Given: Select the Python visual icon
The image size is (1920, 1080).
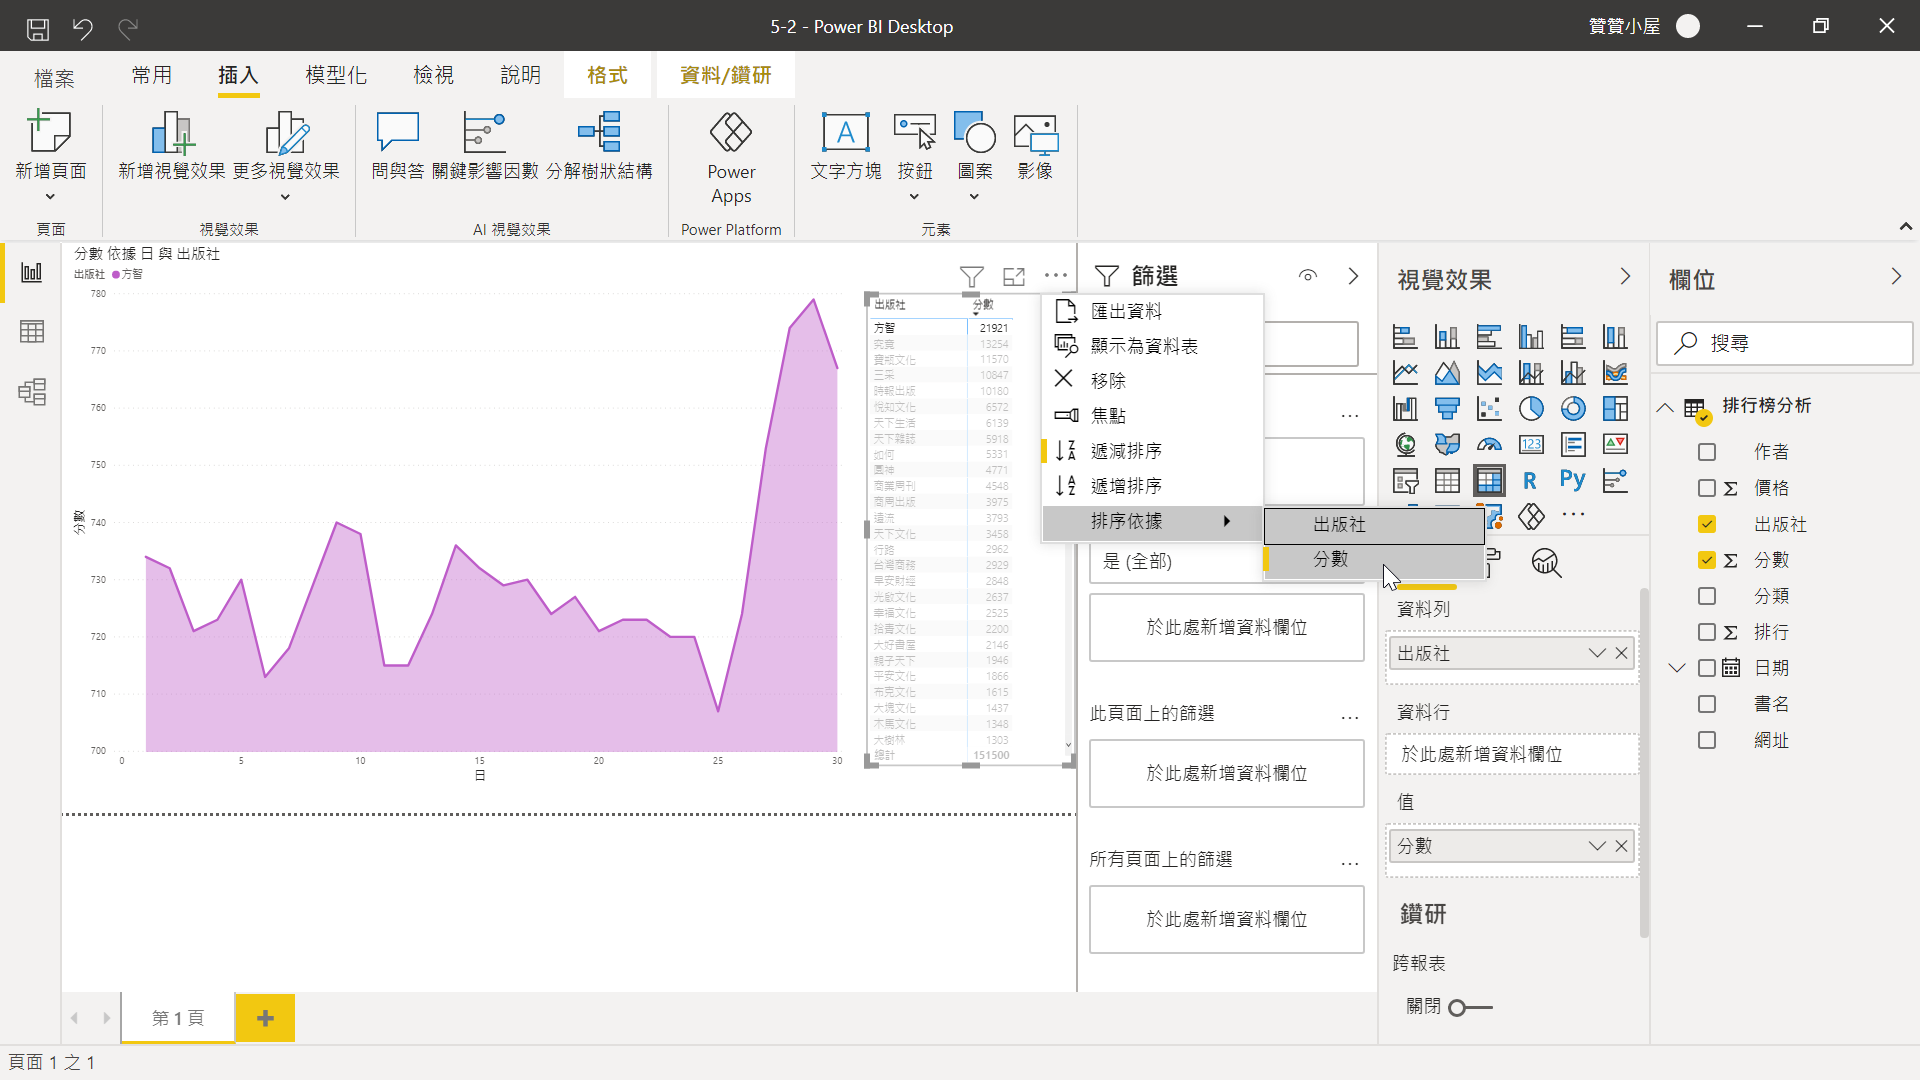Looking at the screenshot, I should [x=1572, y=480].
